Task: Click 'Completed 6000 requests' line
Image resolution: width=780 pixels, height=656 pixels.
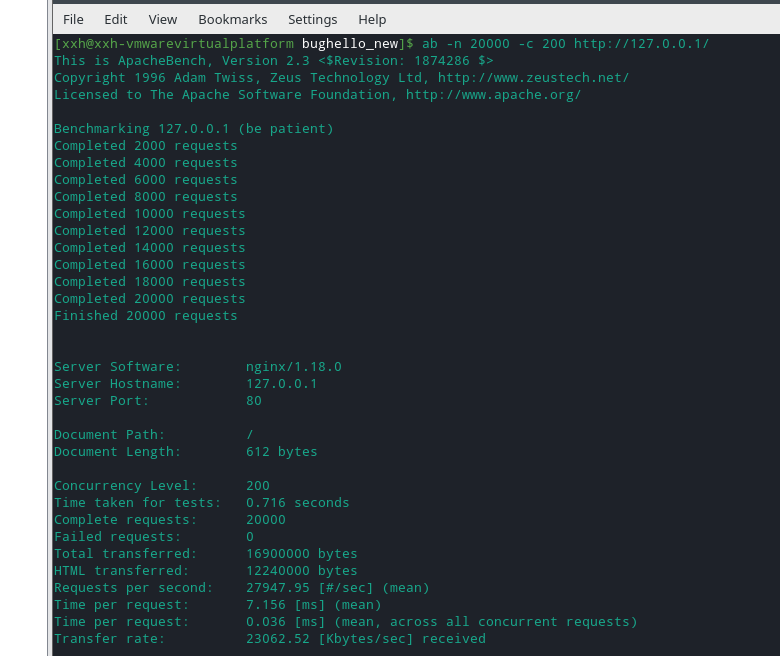Action: coord(146,180)
